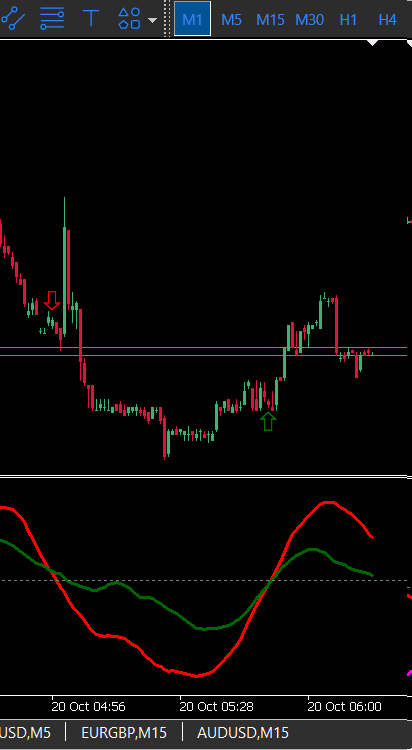Choose the shapes drawing tool
The height and width of the screenshot is (750, 412).
pos(129,19)
